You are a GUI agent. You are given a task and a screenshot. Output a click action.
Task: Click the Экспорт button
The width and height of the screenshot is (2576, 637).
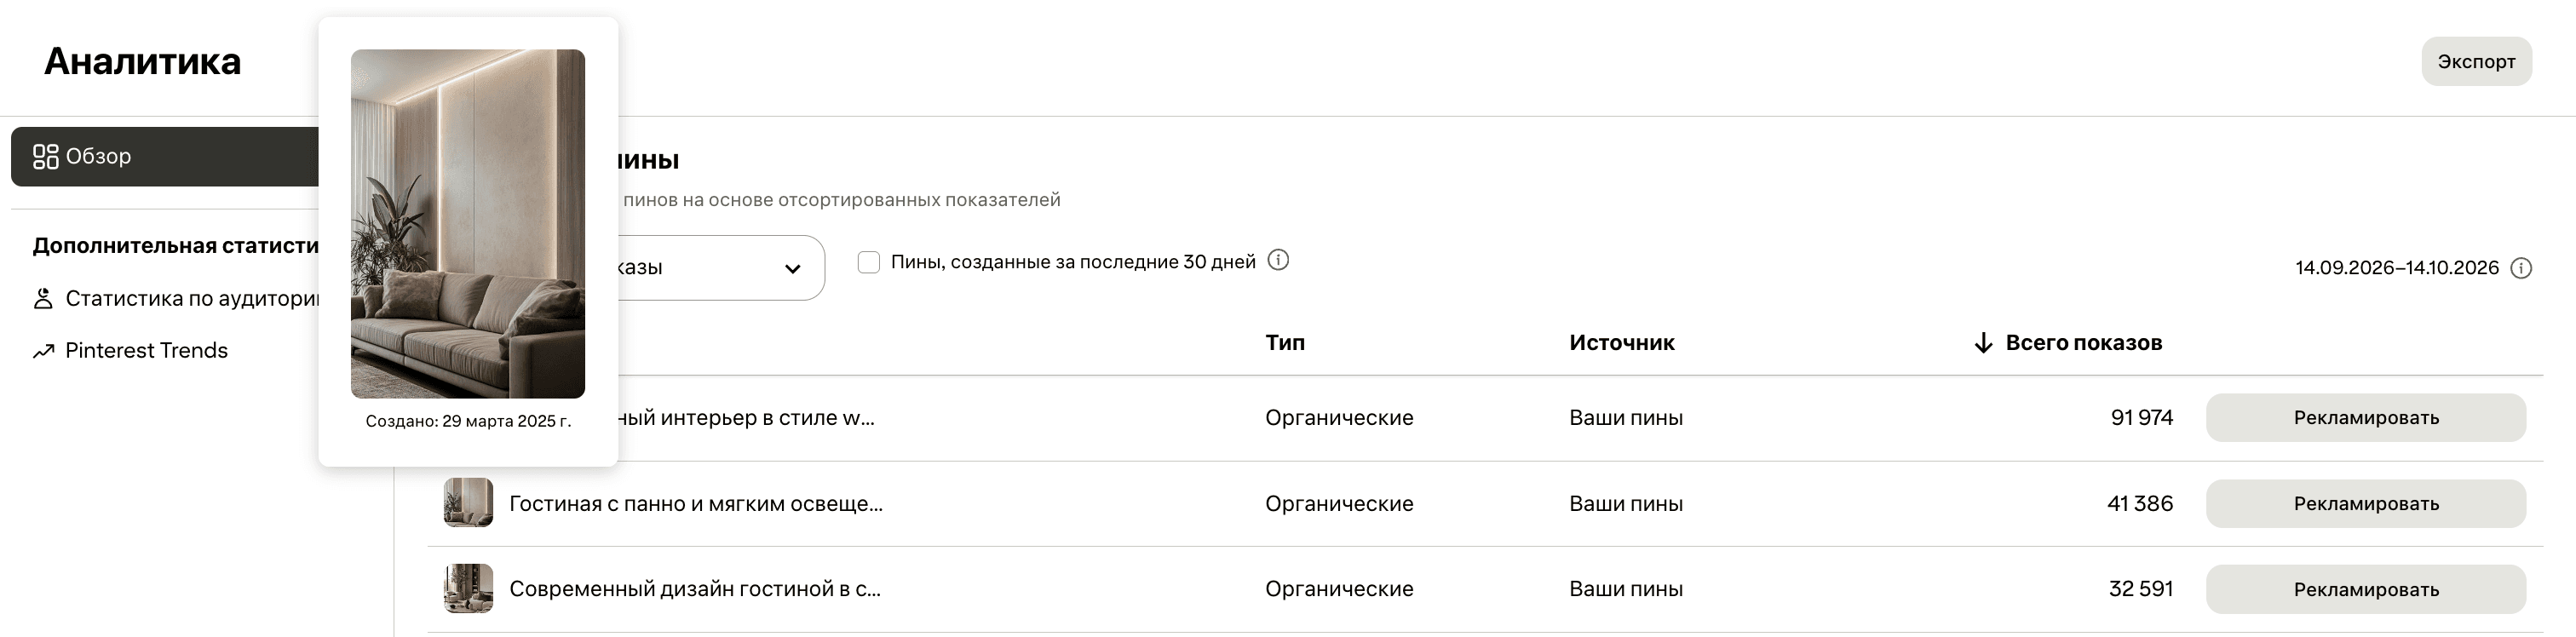click(x=2476, y=62)
